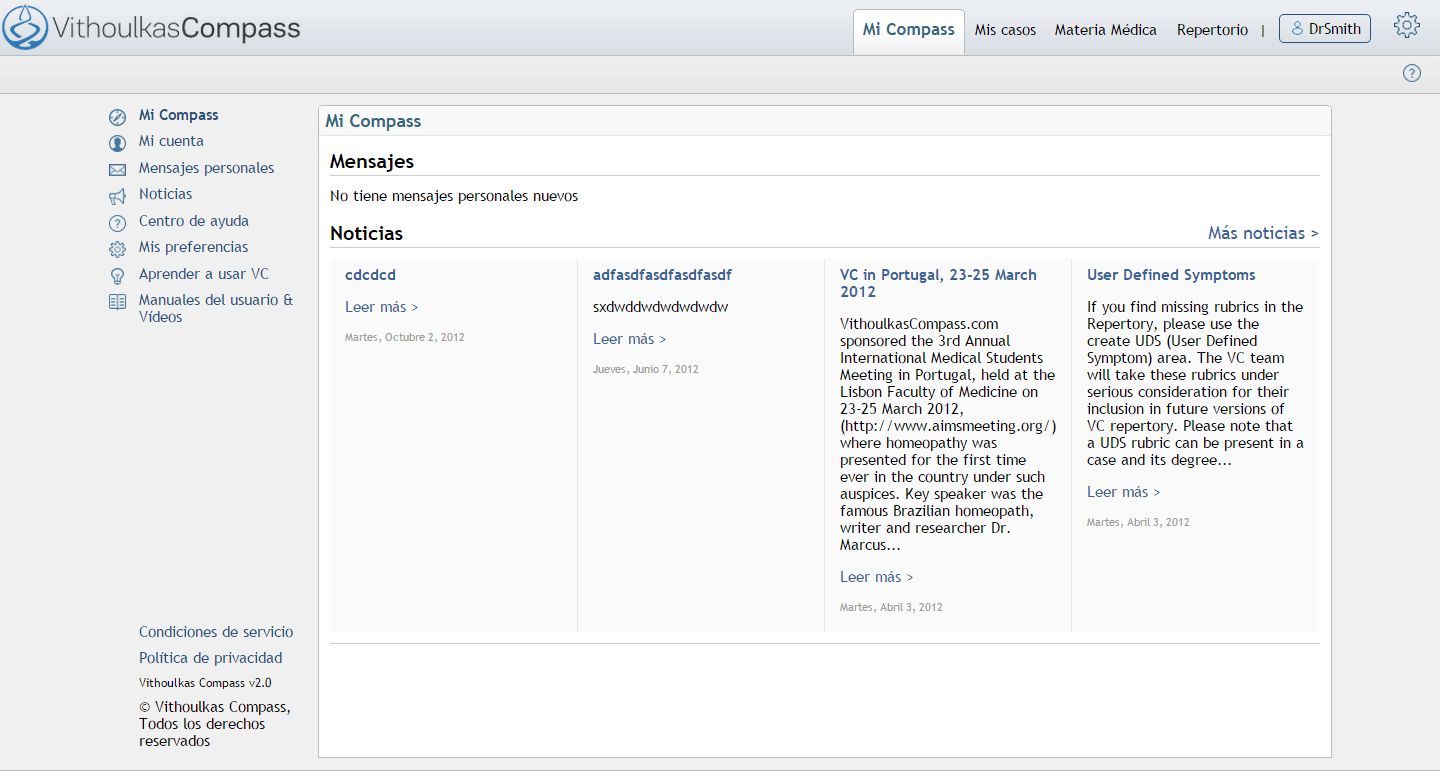This screenshot has height=771, width=1441.
Task: Open the Repertorio tab
Action: pyautogui.click(x=1212, y=30)
